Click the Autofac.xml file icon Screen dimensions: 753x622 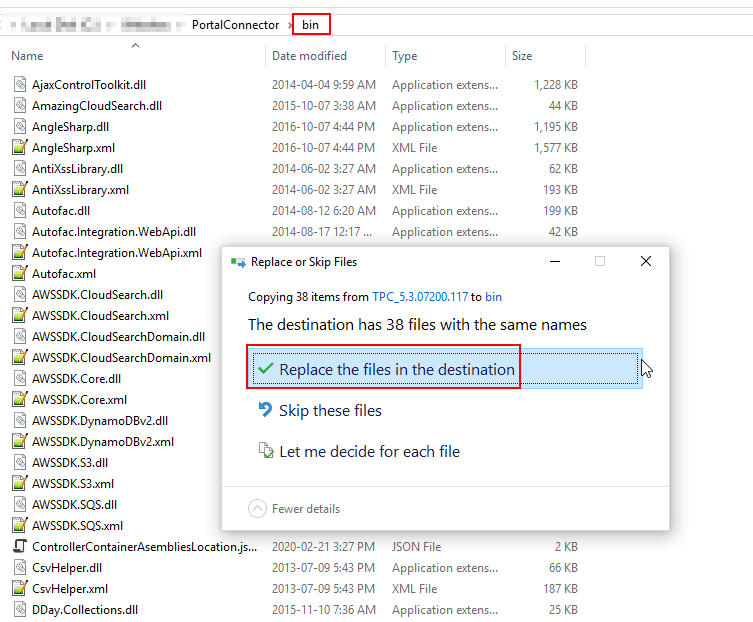20,274
